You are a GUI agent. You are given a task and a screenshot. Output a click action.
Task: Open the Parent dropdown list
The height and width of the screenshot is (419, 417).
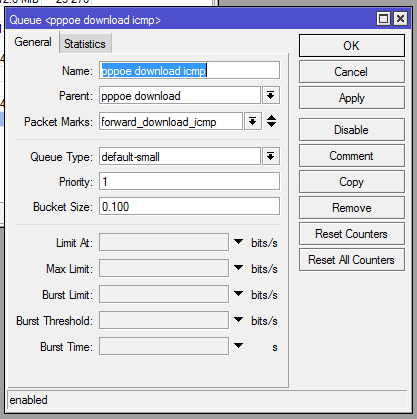point(270,96)
